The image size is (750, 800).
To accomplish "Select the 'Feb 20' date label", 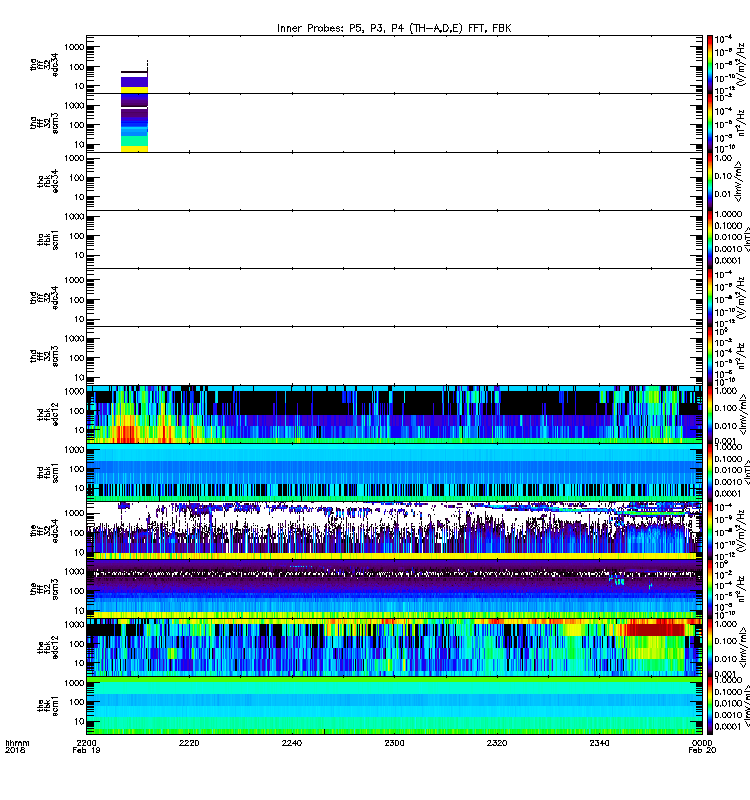I will [x=702, y=751].
